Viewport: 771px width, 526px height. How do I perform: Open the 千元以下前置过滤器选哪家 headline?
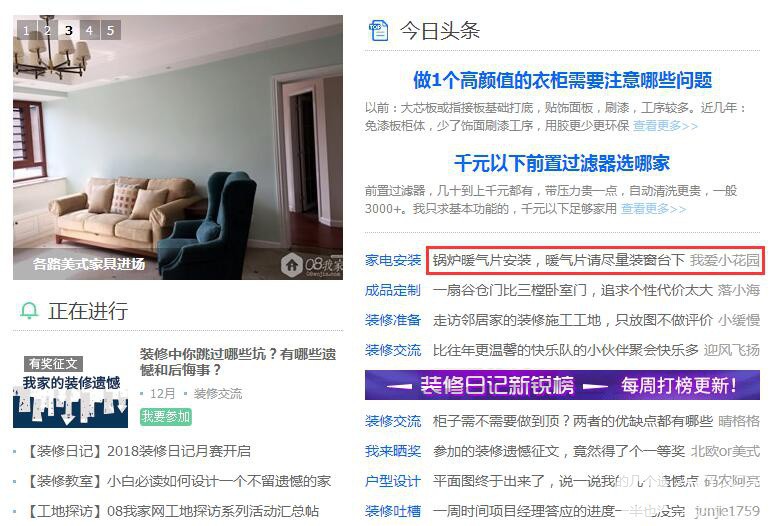click(x=562, y=163)
